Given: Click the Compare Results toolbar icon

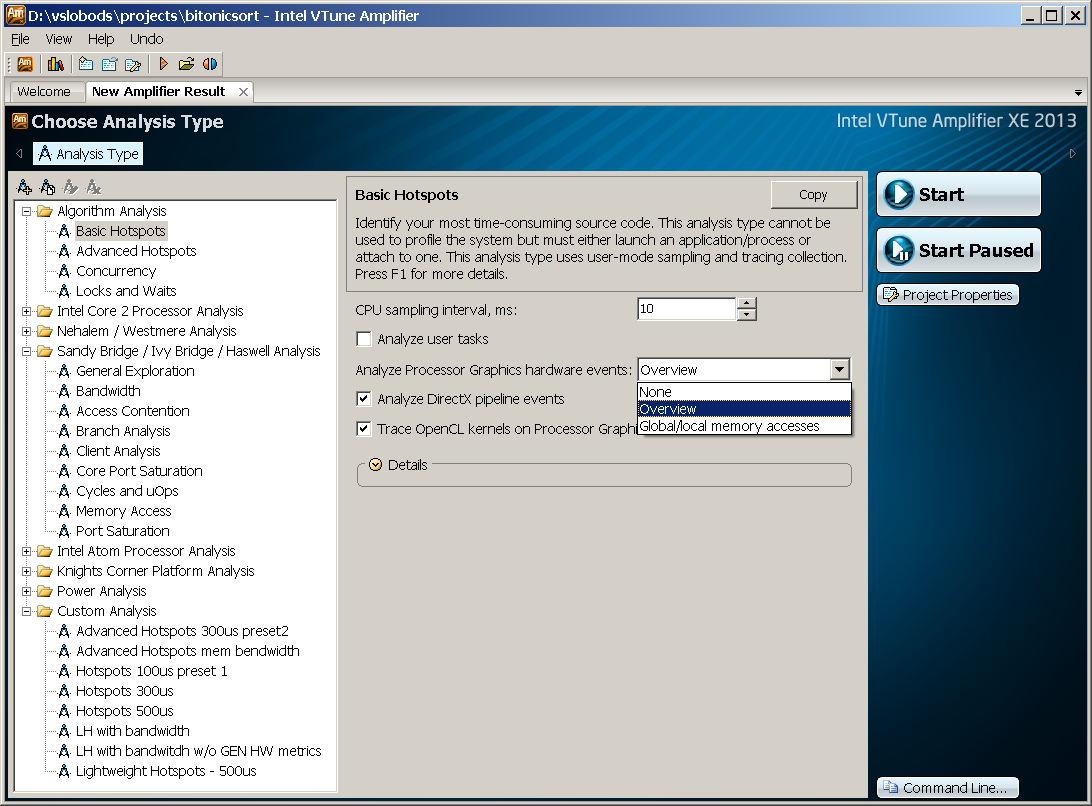Looking at the screenshot, I should coord(210,64).
